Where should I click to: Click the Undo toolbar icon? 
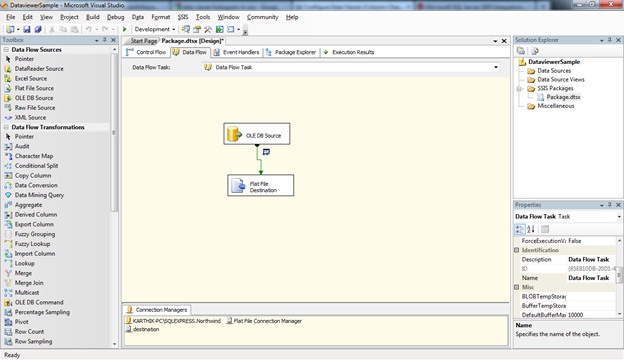pos(88,29)
